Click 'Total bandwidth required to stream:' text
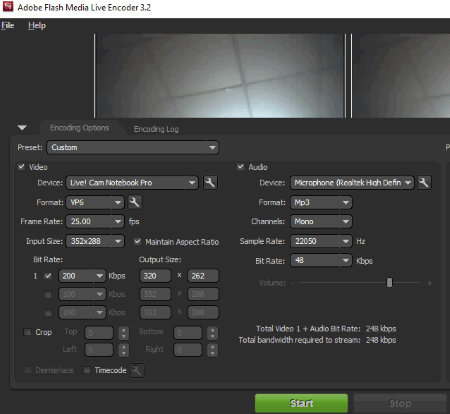Image resolution: width=450 pixels, height=414 pixels. (x=299, y=340)
